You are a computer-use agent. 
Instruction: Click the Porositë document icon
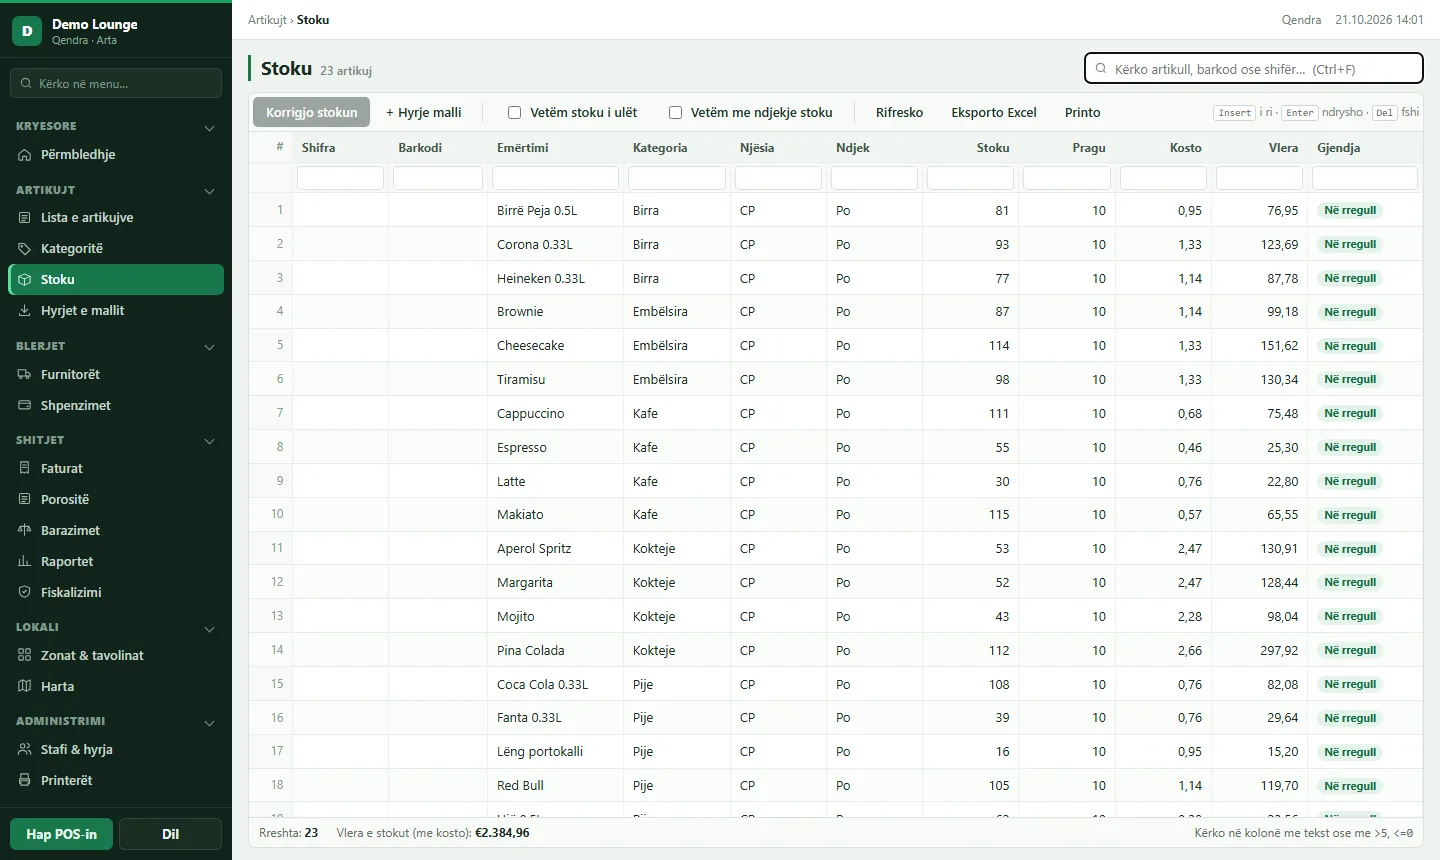tap(25, 500)
